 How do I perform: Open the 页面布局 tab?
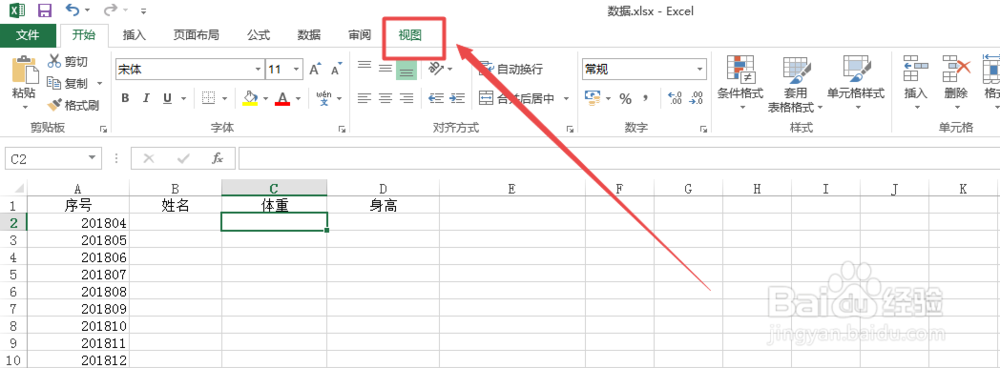point(196,35)
